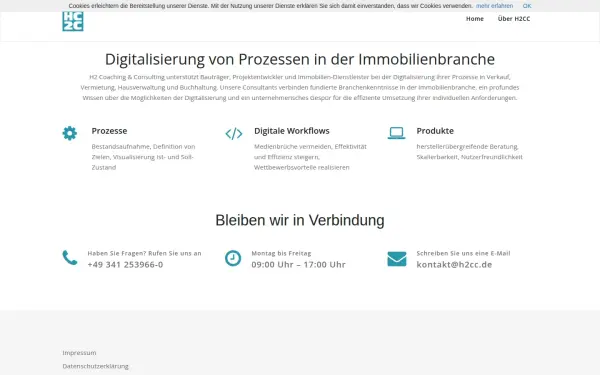Click the main heading 'Digitalisierung von Prozessen in der Immobilienbranche'
Image resolution: width=600 pixels, height=375 pixels.
(300, 59)
